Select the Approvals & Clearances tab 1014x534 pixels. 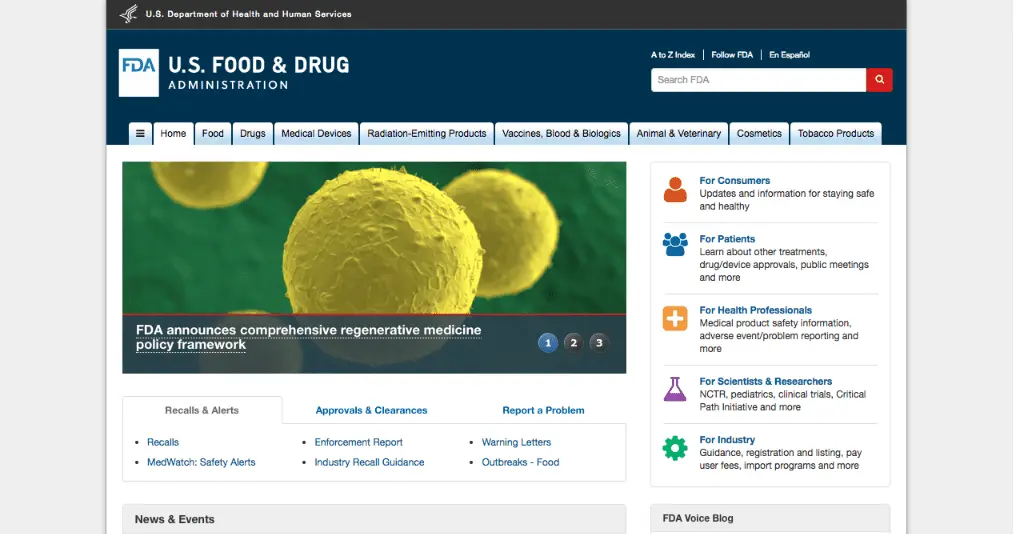(x=371, y=410)
